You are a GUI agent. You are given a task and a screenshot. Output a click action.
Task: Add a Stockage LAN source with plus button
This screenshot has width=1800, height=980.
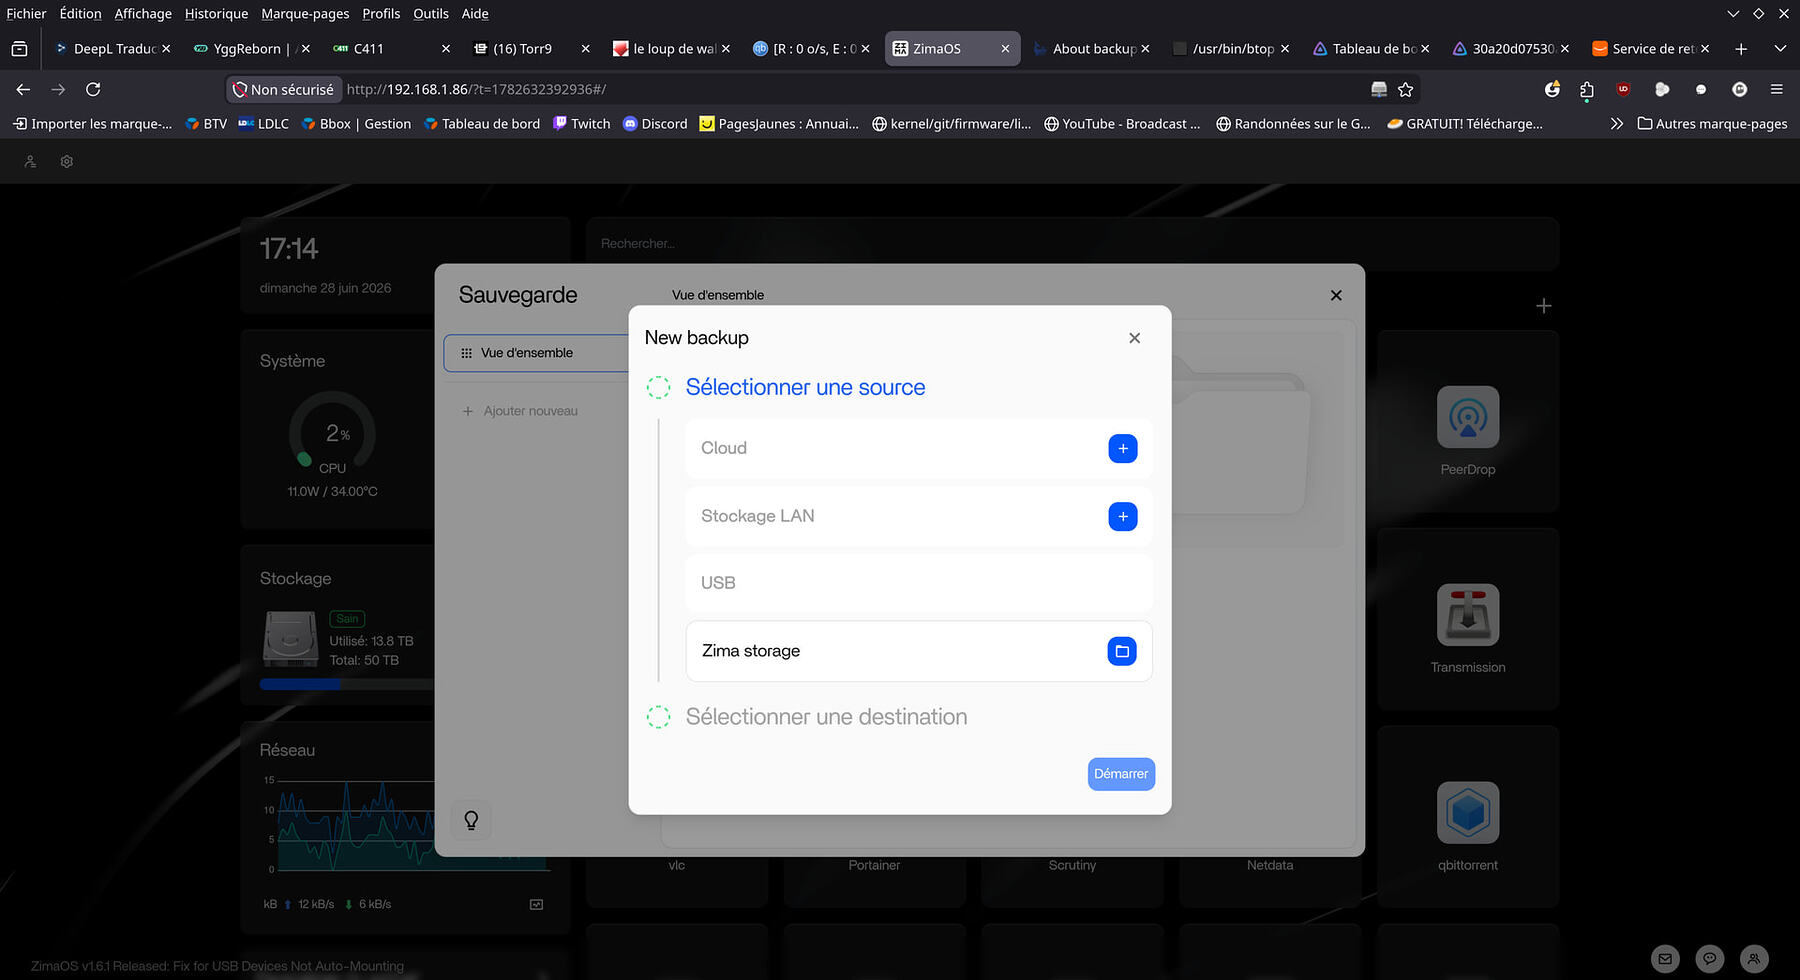(x=1122, y=516)
